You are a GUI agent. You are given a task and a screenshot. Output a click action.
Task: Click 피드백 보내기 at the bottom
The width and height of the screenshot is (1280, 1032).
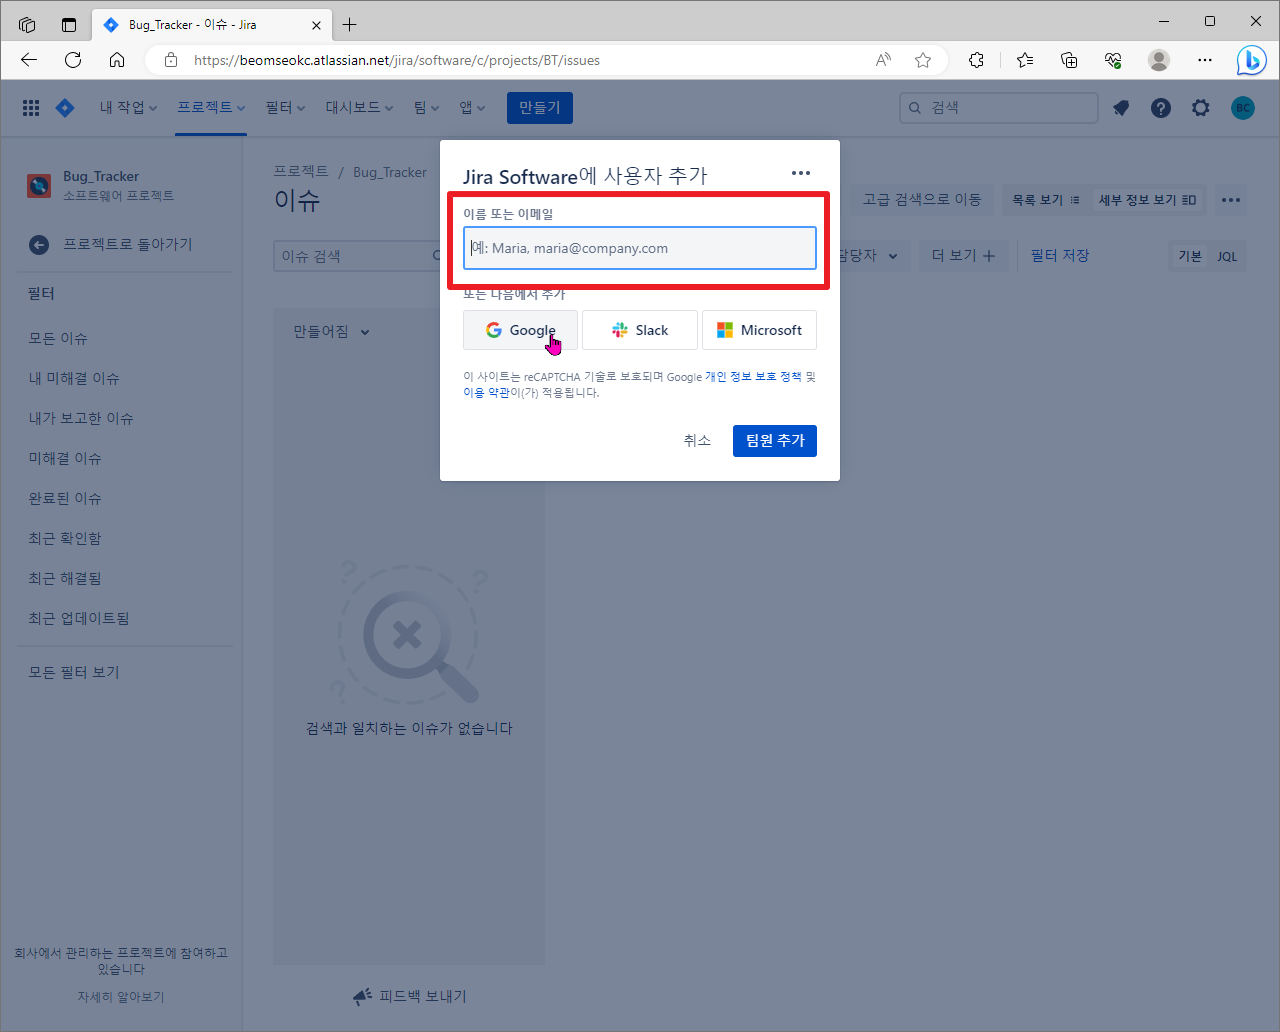pos(410,996)
